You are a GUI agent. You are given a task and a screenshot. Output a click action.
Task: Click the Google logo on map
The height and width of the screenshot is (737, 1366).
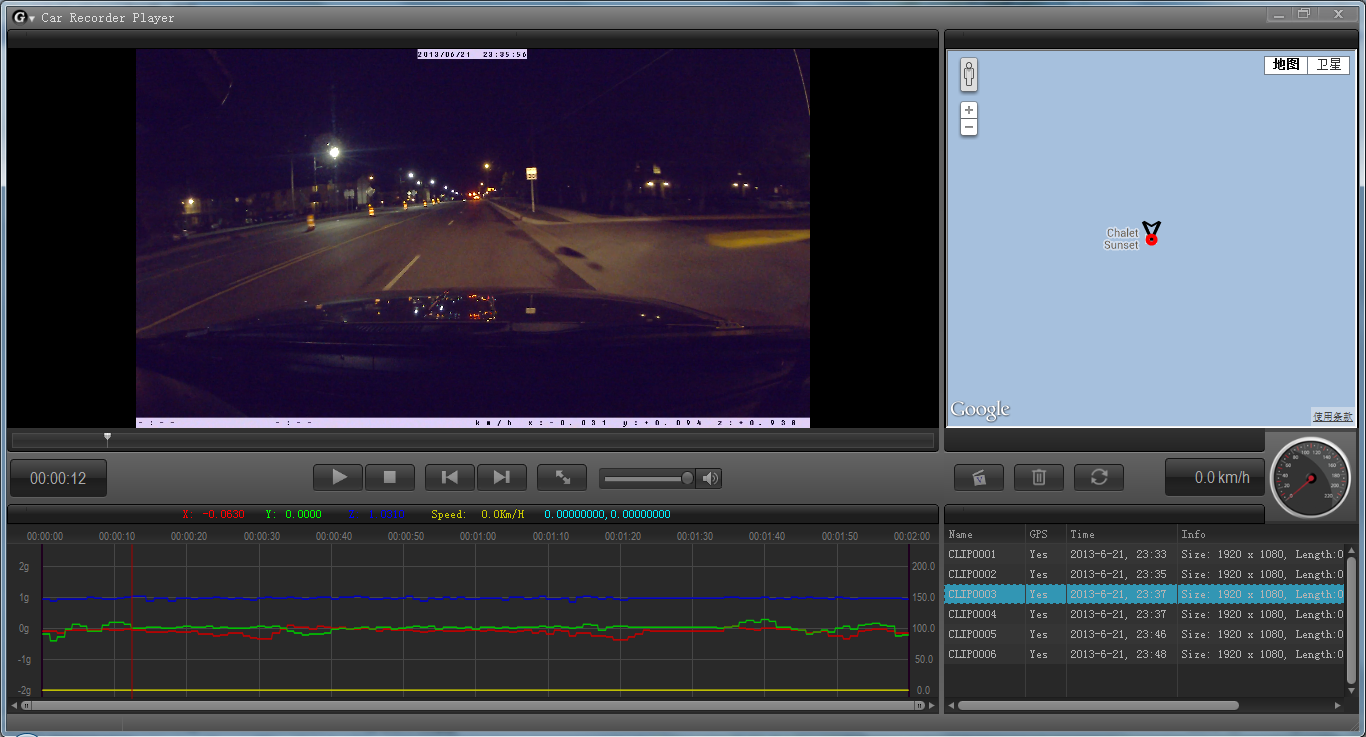click(980, 410)
